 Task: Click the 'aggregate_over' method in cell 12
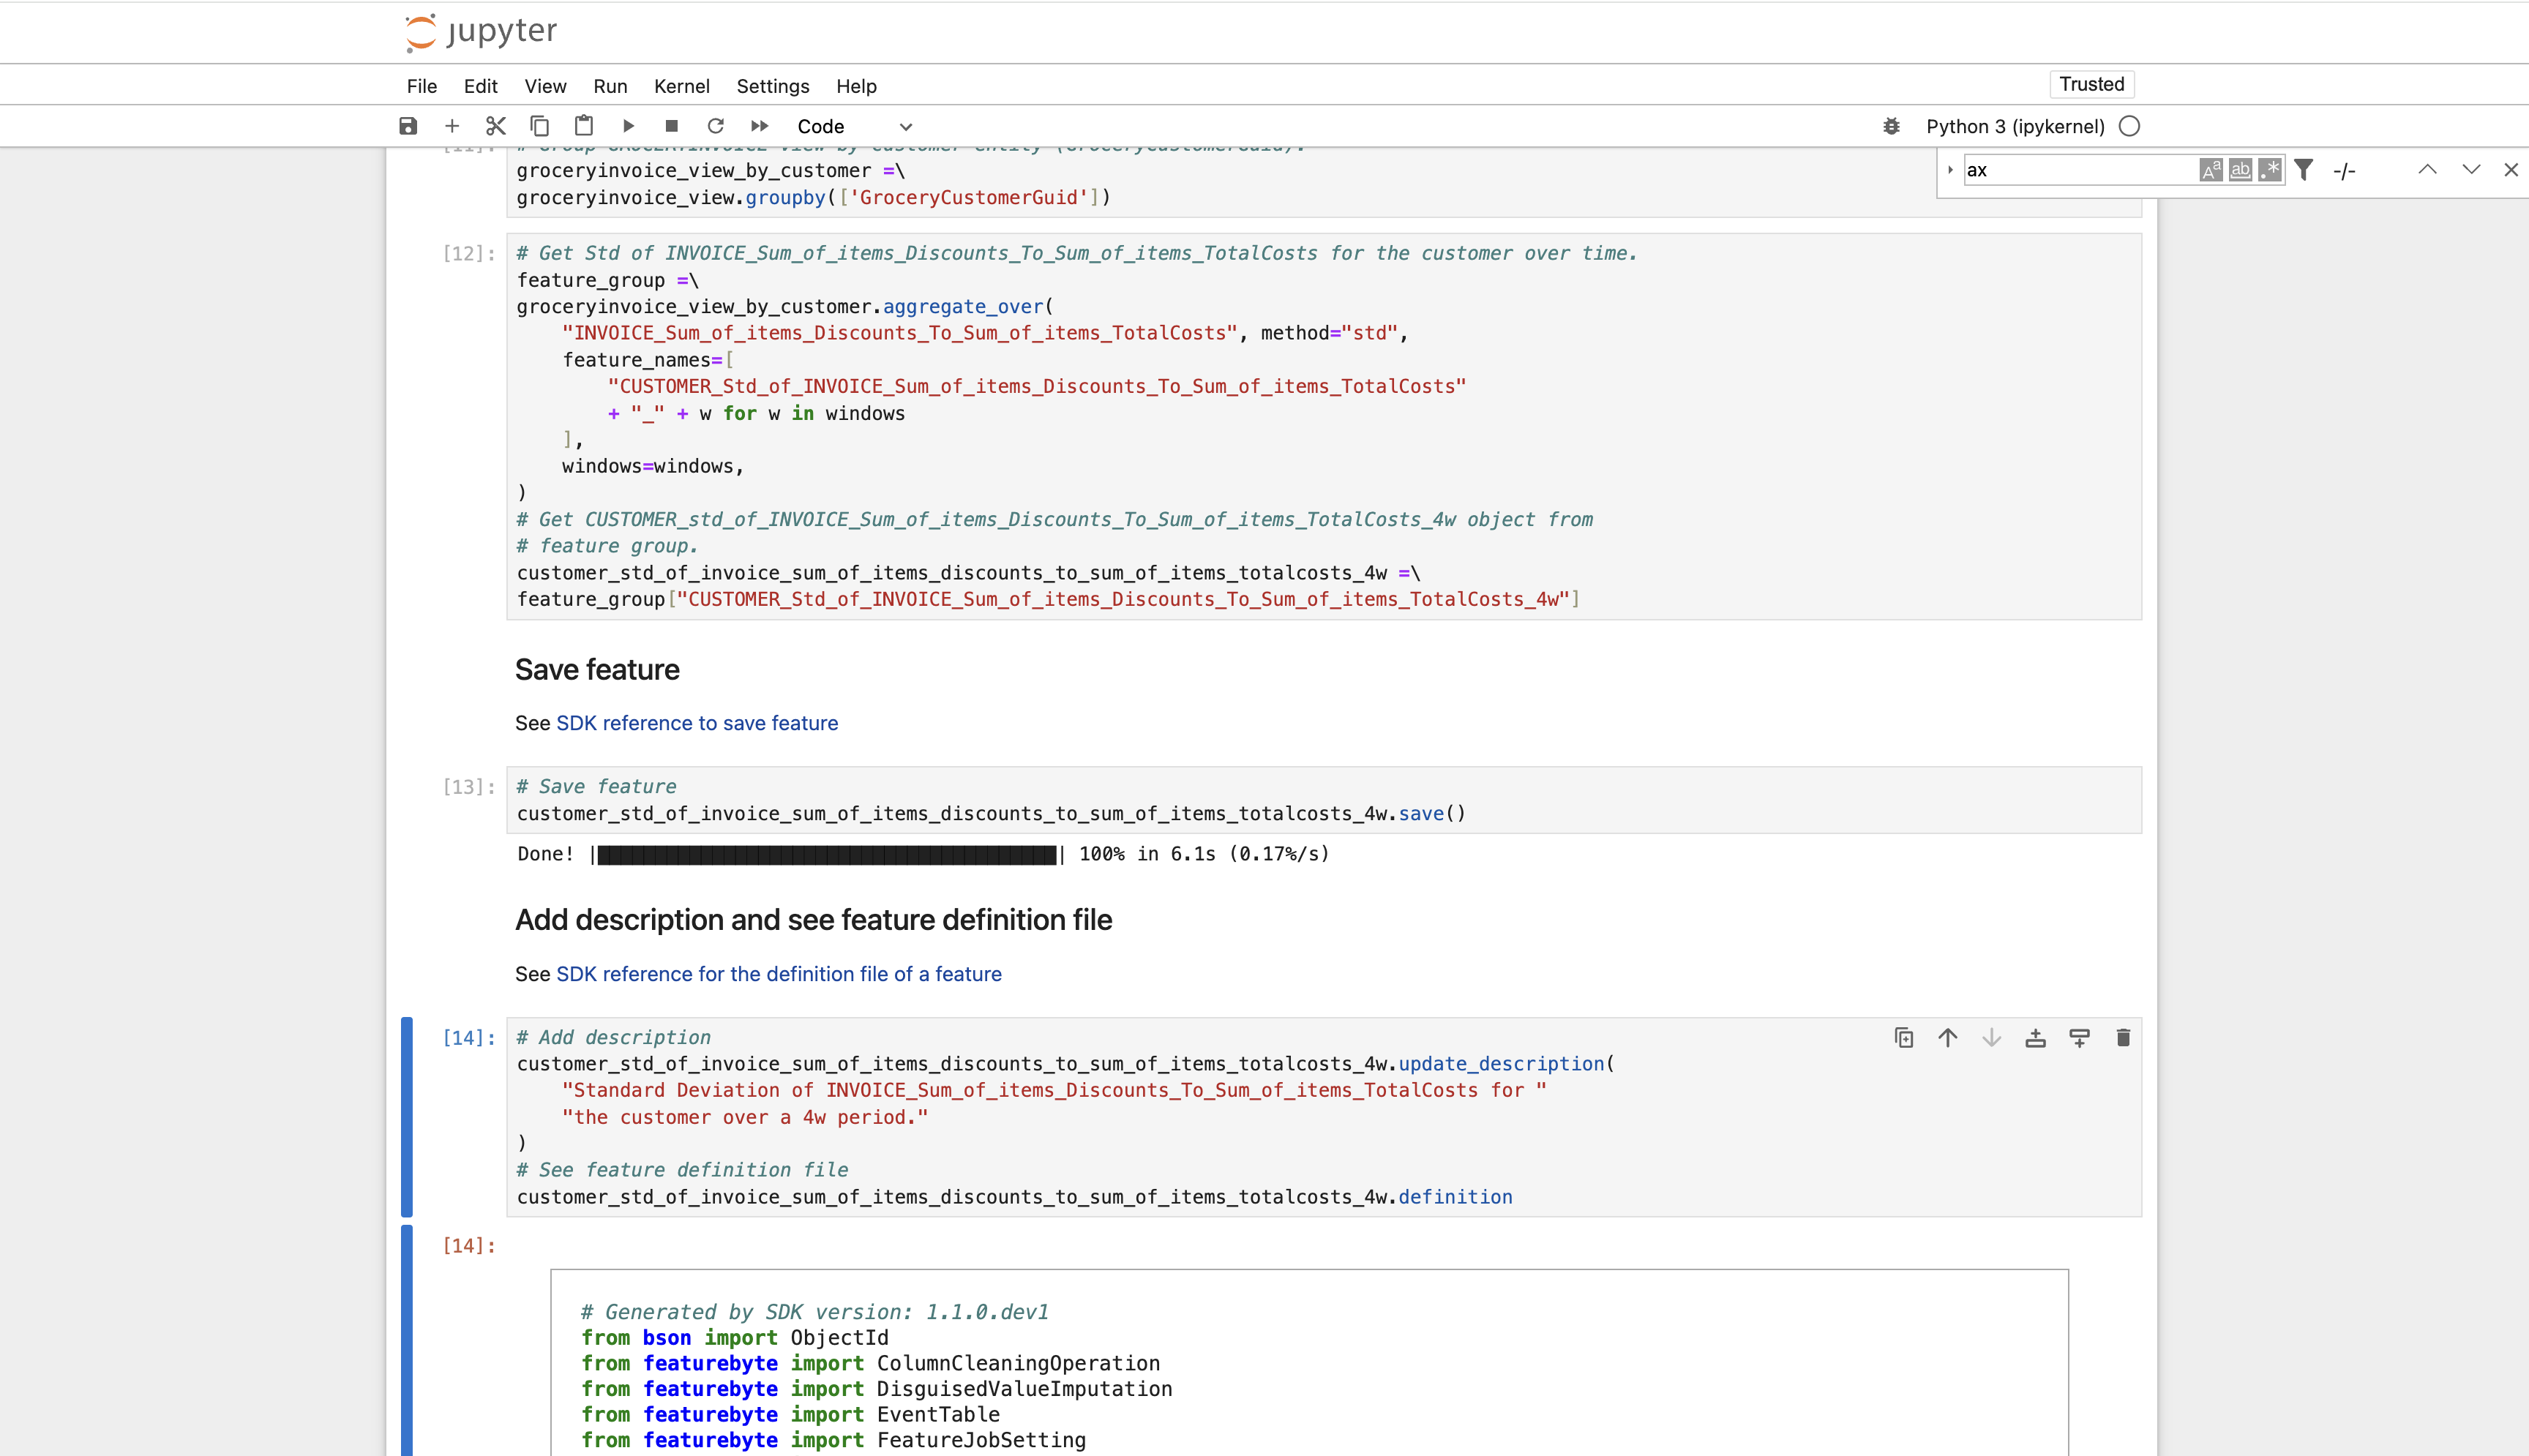click(x=963, y=307)
